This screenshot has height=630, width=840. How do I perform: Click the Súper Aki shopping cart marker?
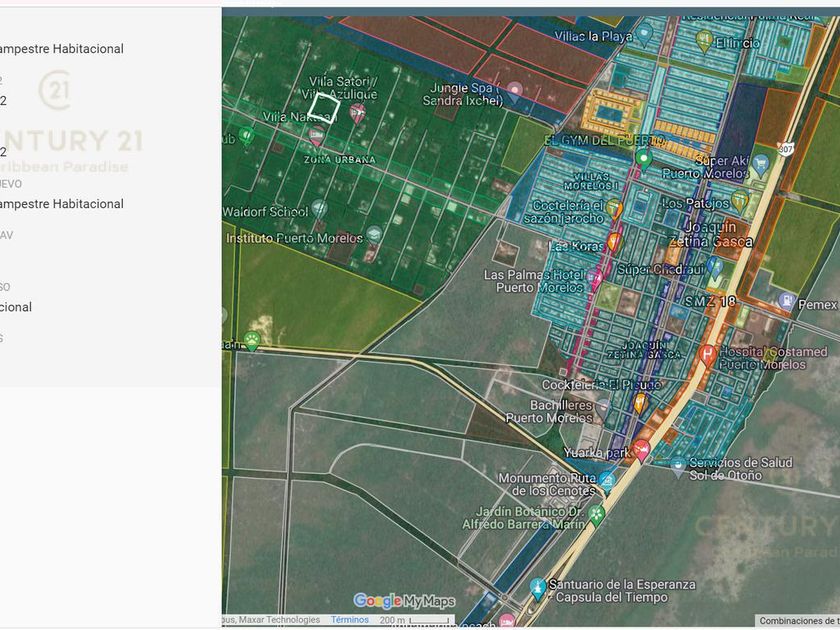tap(760, 165)
